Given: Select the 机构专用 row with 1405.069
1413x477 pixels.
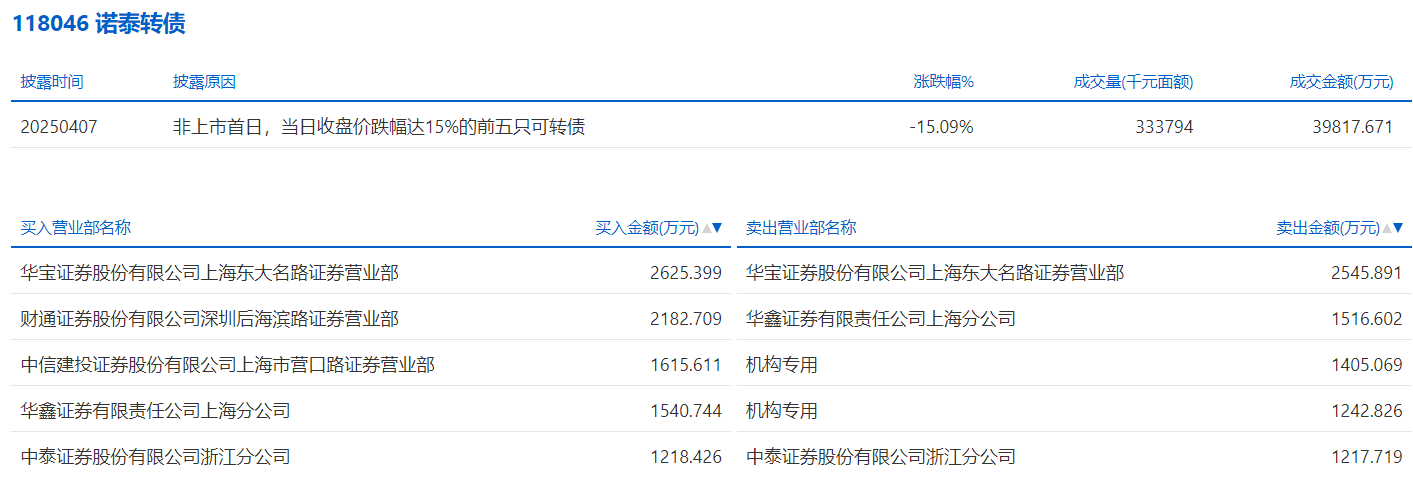Looking at the screenshot, I should [x=782, y=365].
